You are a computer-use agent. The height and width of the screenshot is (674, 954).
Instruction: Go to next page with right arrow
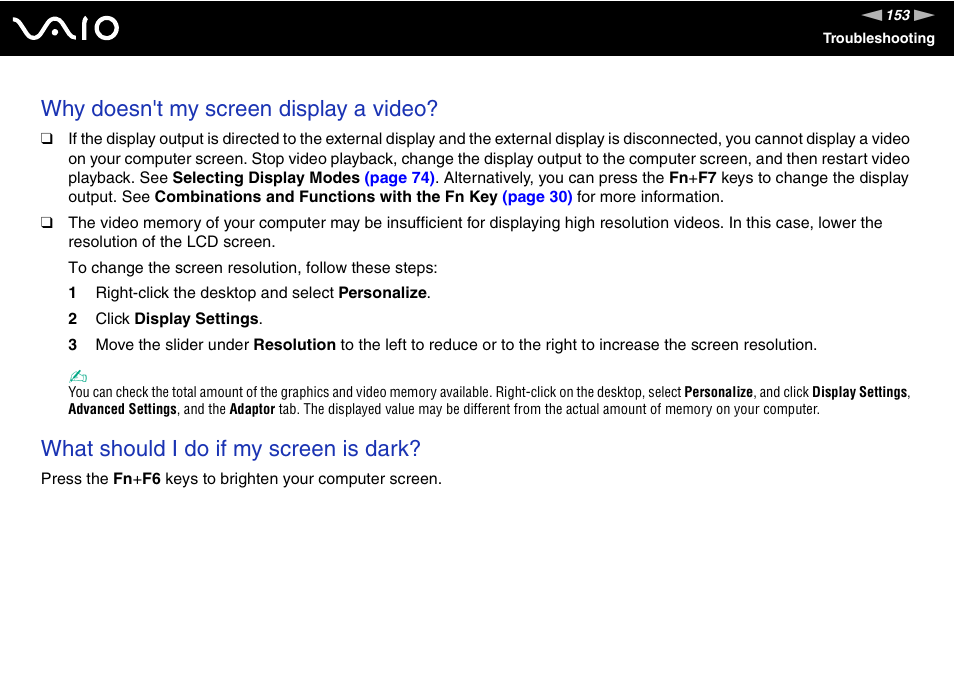click(924, 15)
